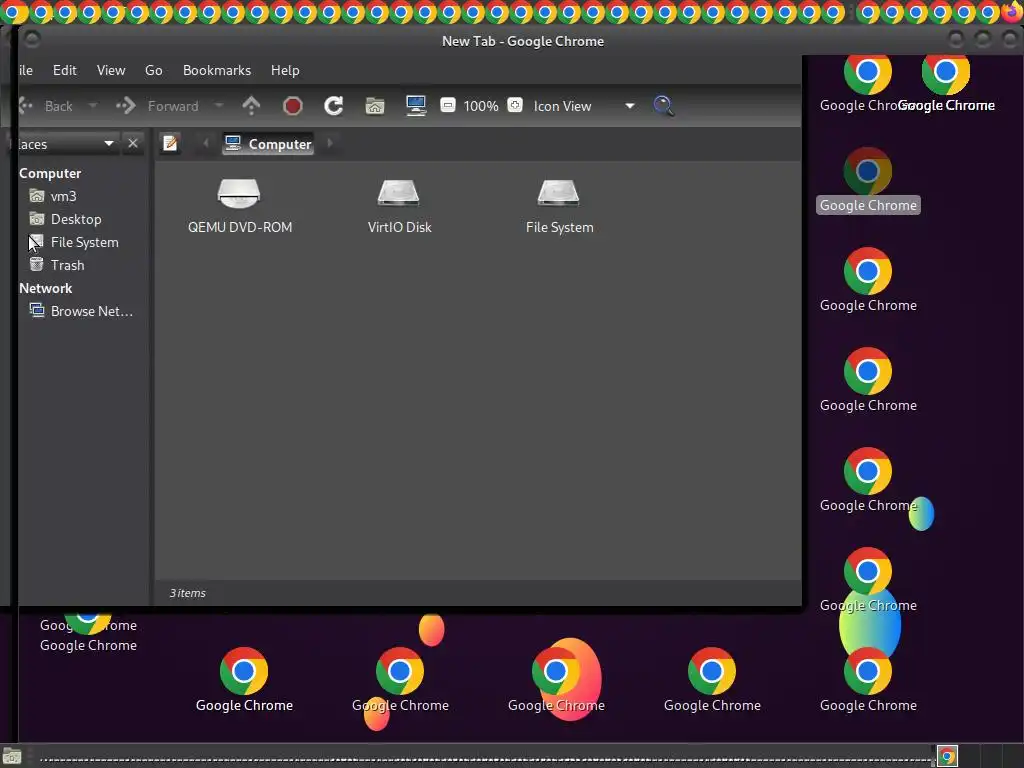Click the Computer path bar button
This screenshot has width=1024, height=768.
268,144
